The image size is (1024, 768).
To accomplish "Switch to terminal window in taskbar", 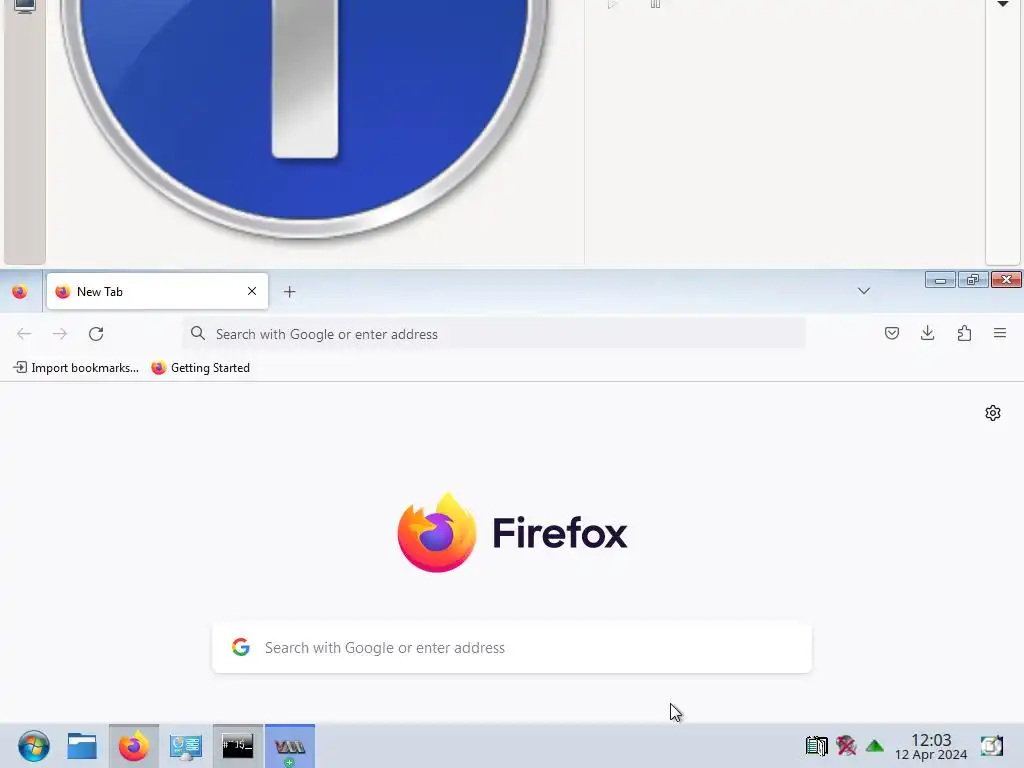I will (238, 746).
